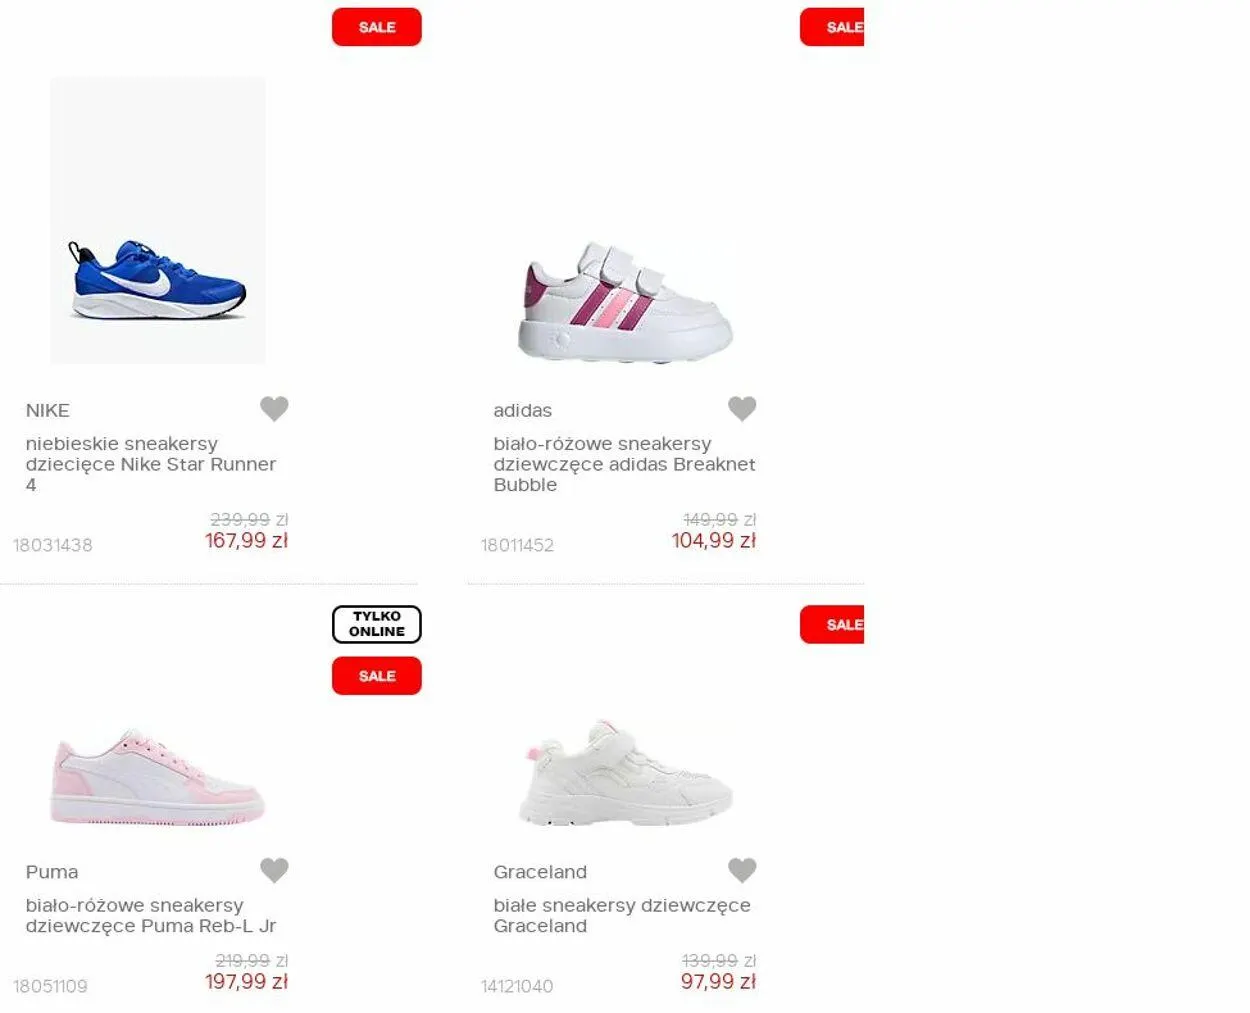Open pink Puma sneaker product image
Viewport: 1250px width, 1013px height.
coord(157,778)
